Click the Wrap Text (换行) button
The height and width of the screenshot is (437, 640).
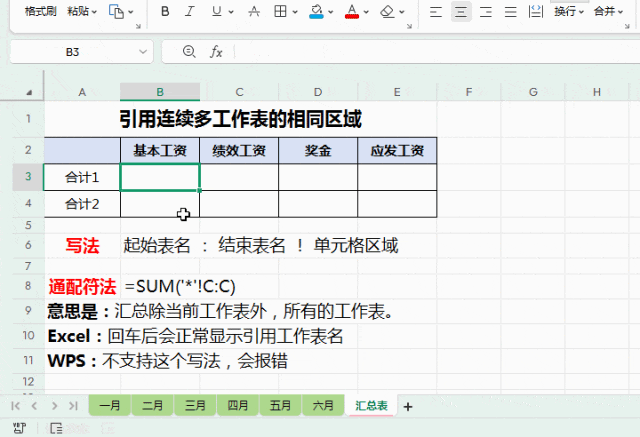click(x=569, y=11)
